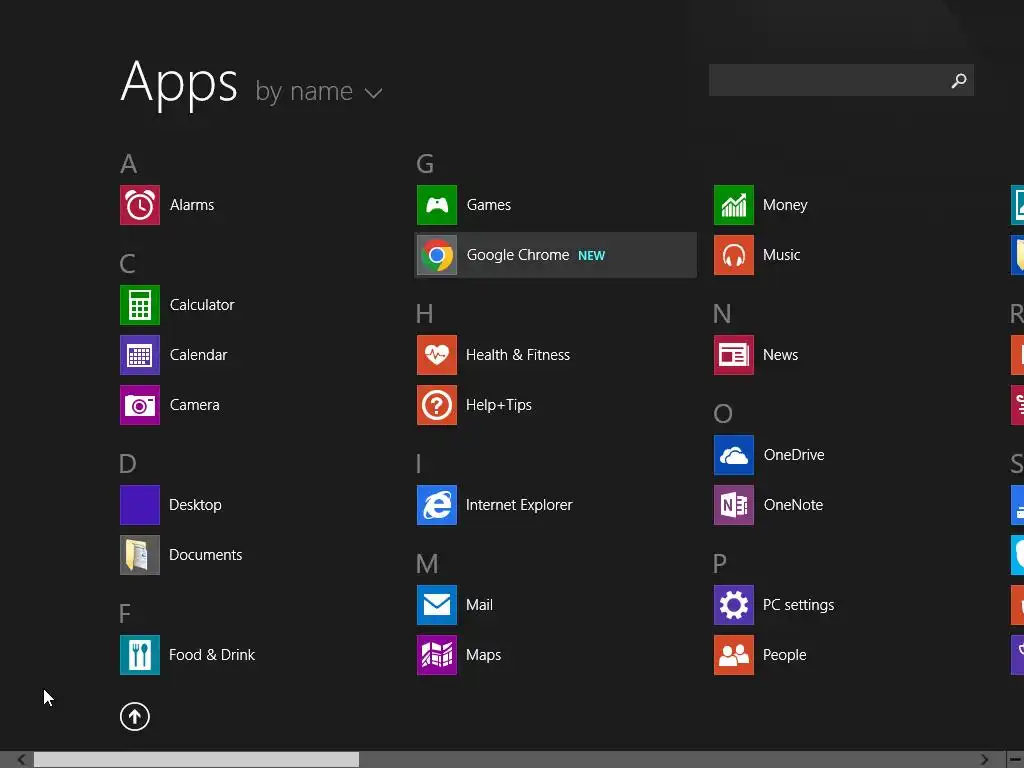Click the 'Google Chrome' label
Viewport: 1024px width, 768px height.
(x=518, y=255)
